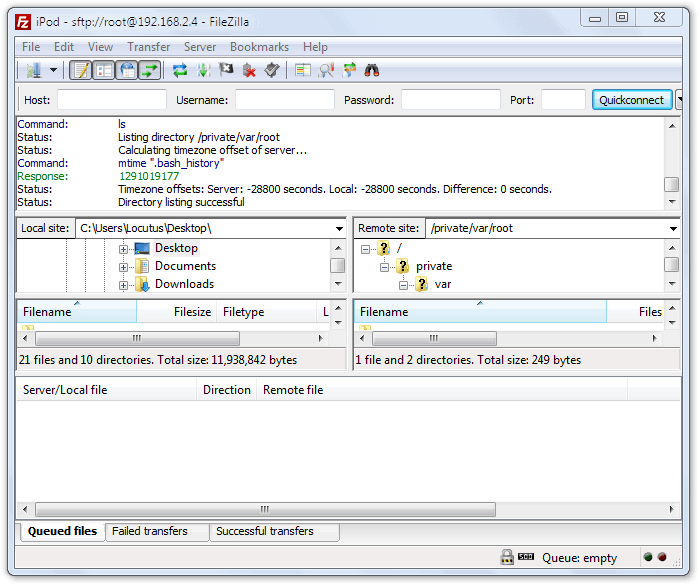The width and height of the screenshot is (700, 585).
Task: Click the message log scroll down arrow
Action: pyautogui.click(x=672, y=202)
